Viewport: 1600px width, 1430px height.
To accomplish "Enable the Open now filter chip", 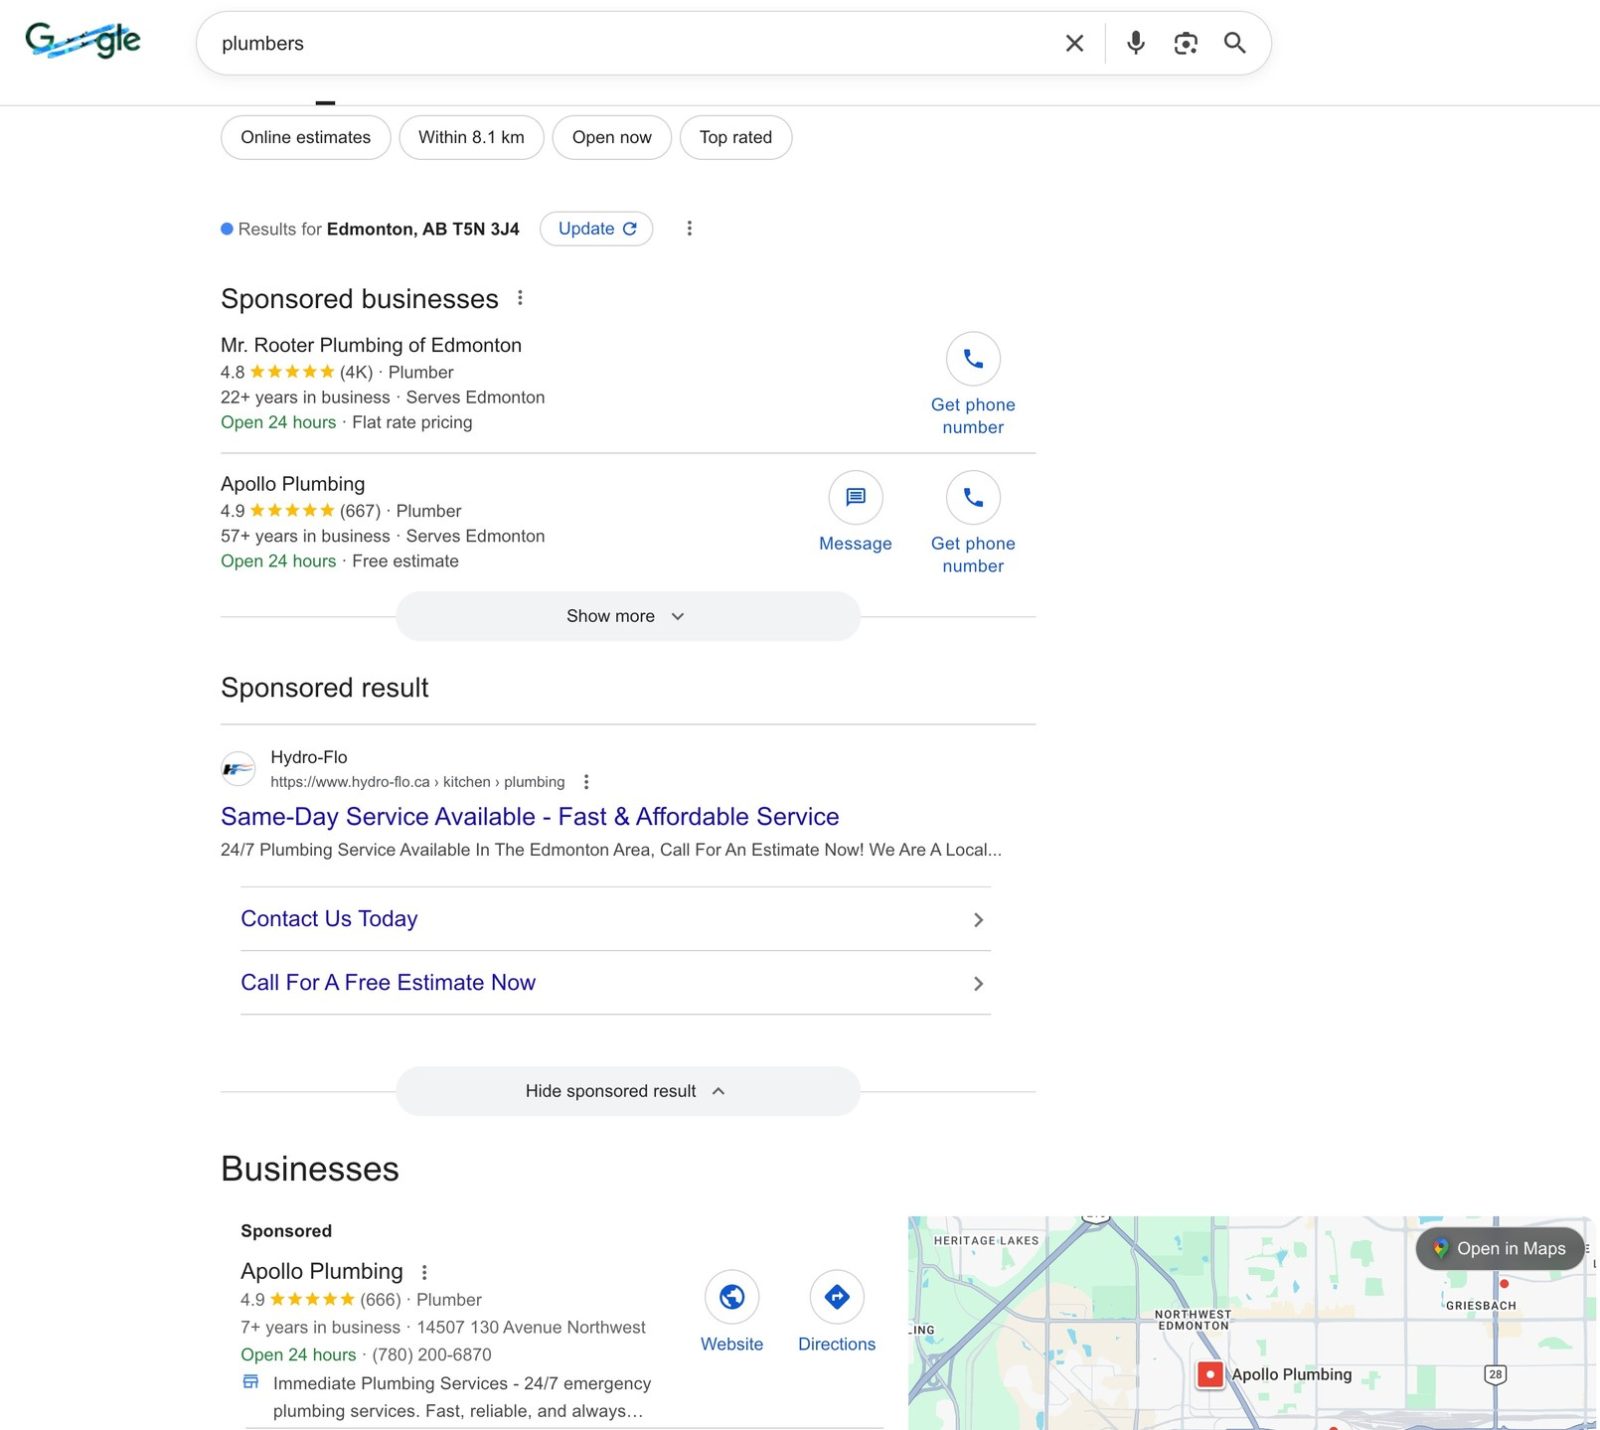I will 612,137.
